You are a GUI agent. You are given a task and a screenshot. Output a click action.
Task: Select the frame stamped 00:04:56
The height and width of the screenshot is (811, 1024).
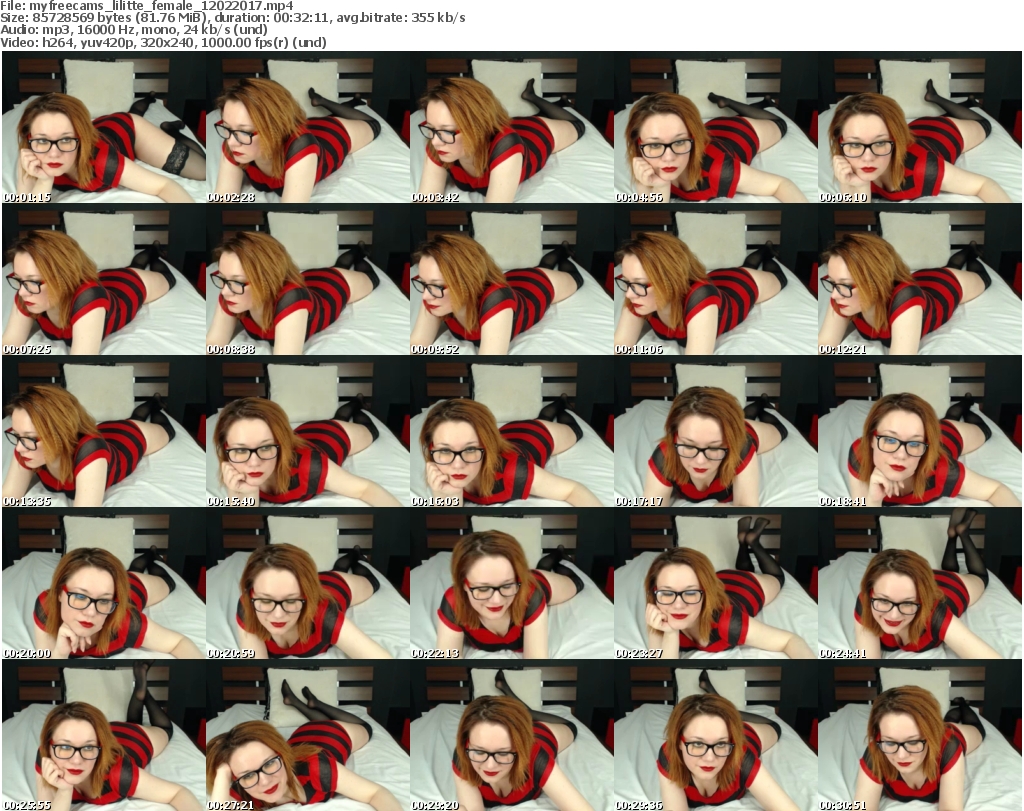pyautogui.click(x=716, y=127)
